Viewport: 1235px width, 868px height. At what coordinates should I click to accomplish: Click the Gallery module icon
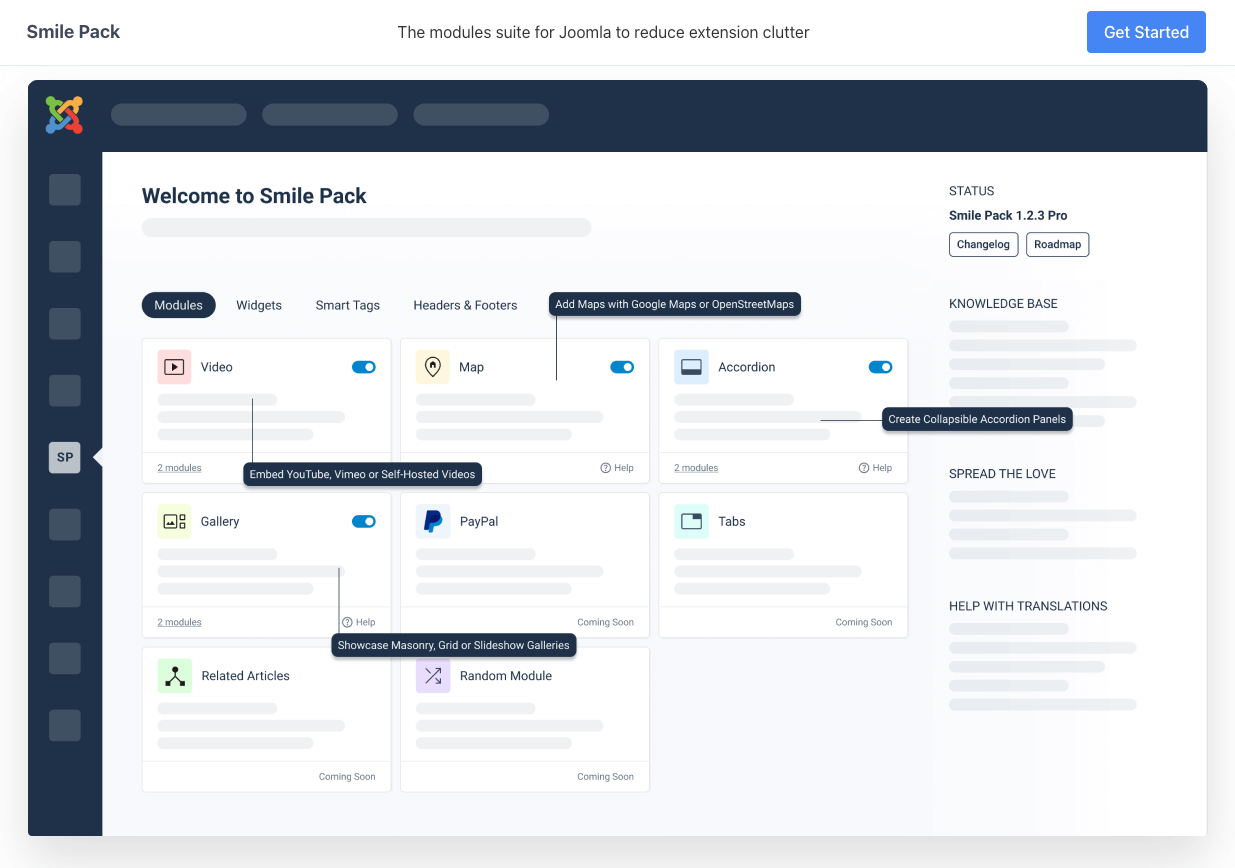pyautogui.click(x=174, y=521)
